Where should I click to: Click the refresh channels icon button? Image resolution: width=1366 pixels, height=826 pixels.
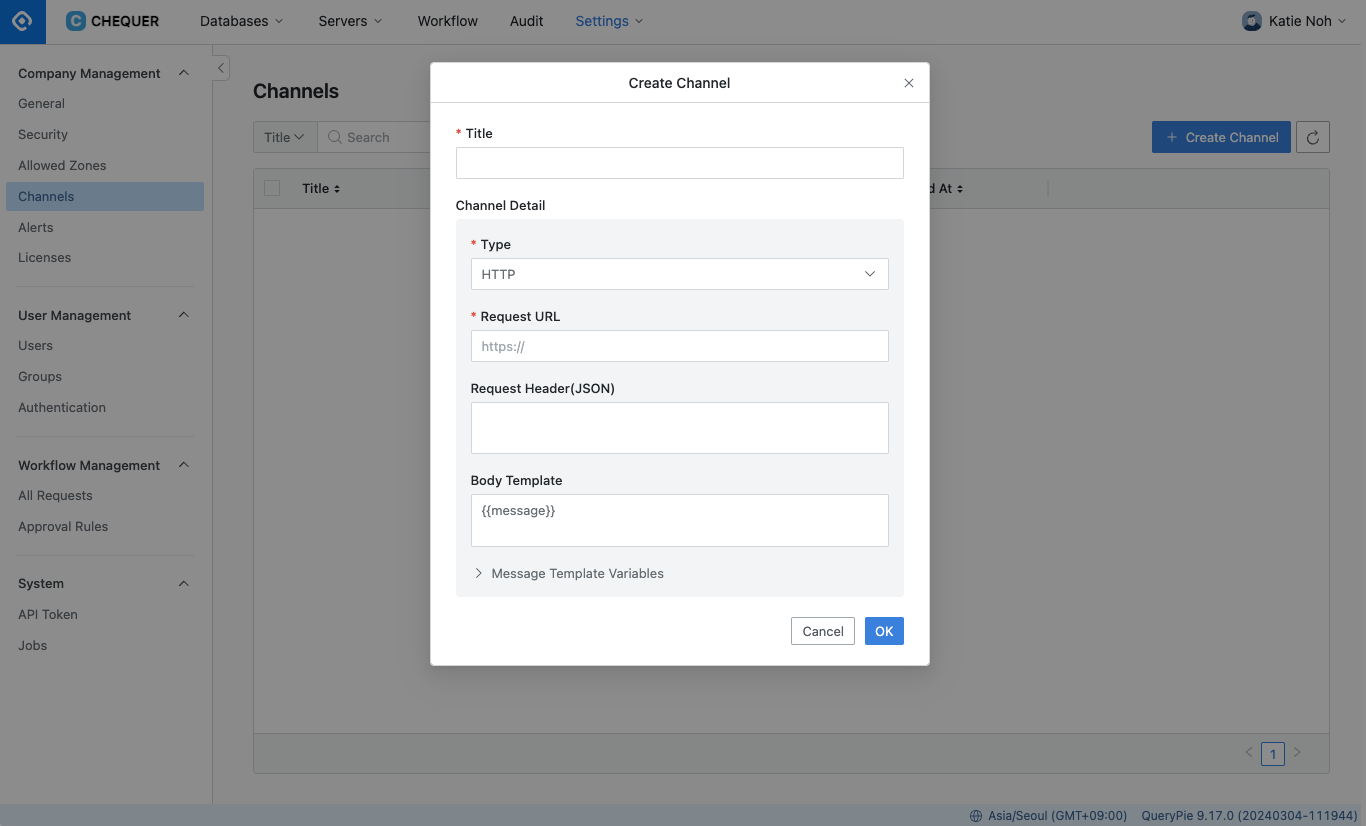pyautogui.click(x=1312, y=137)
